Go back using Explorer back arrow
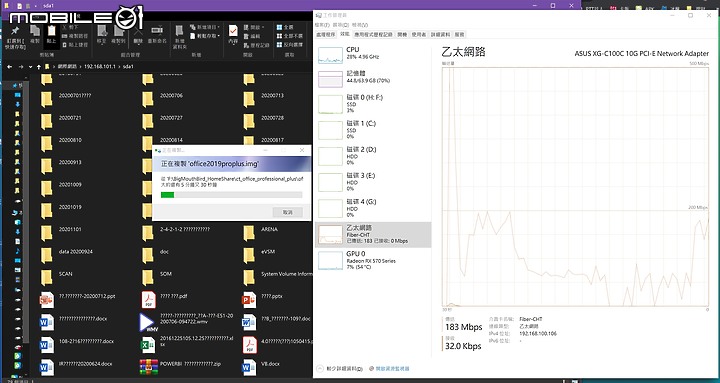Screen dimensions: 720x383 point(9,67)
